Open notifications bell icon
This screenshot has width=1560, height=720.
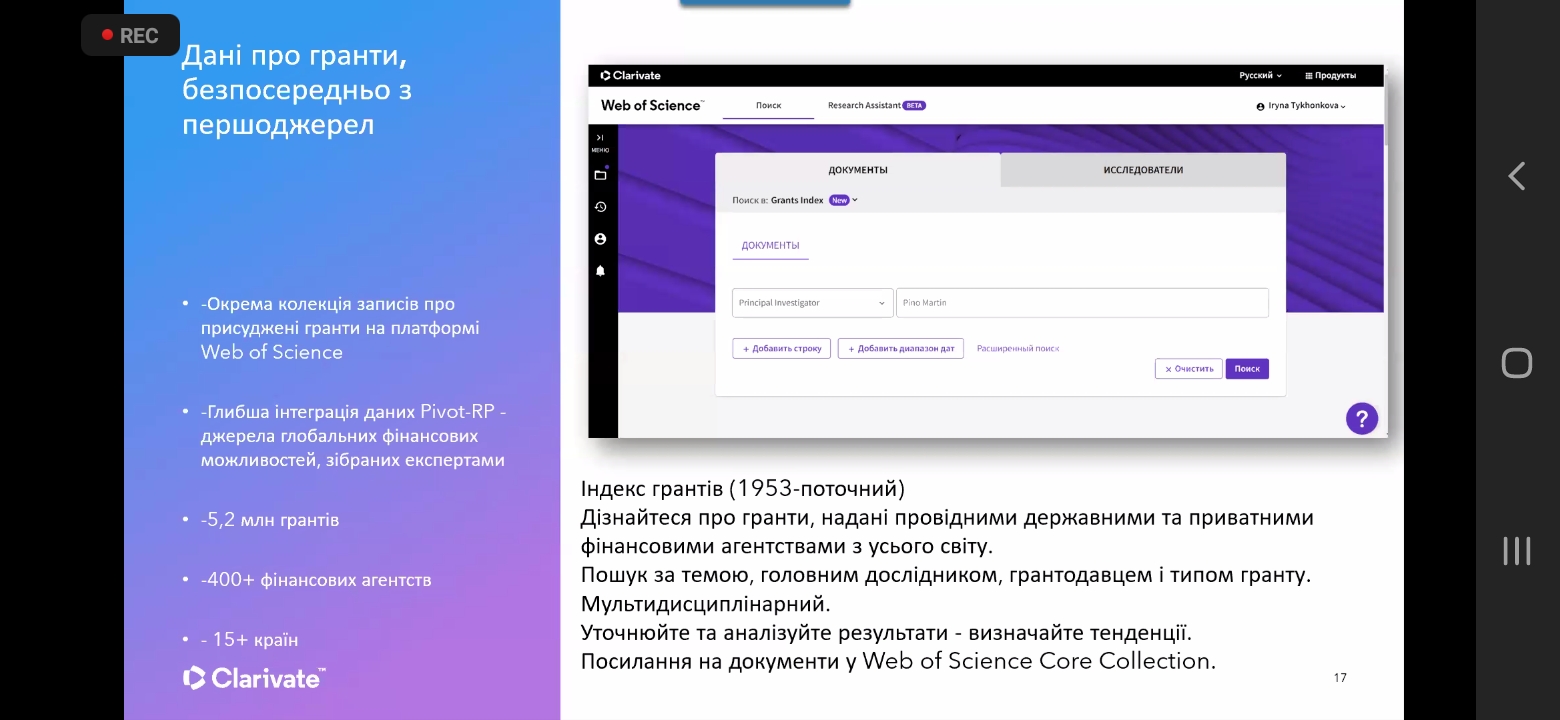coord(600,271)
